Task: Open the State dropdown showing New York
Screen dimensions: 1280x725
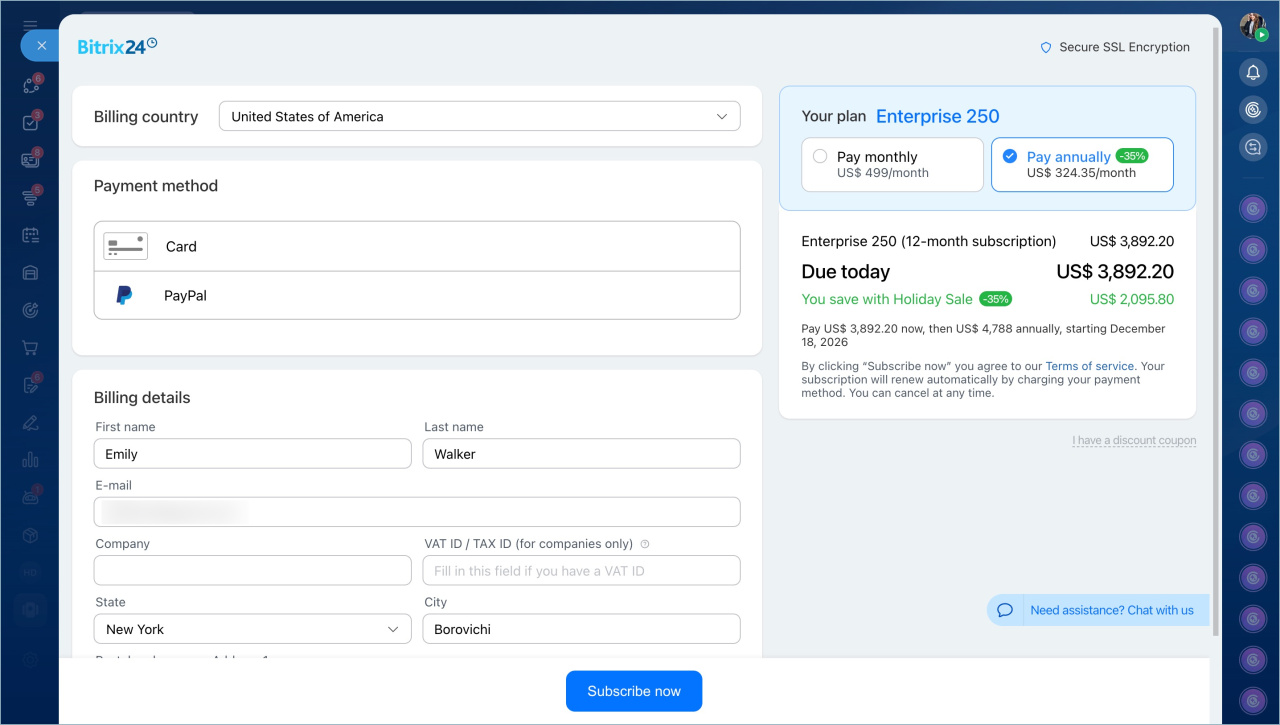Action: [252, 629]
